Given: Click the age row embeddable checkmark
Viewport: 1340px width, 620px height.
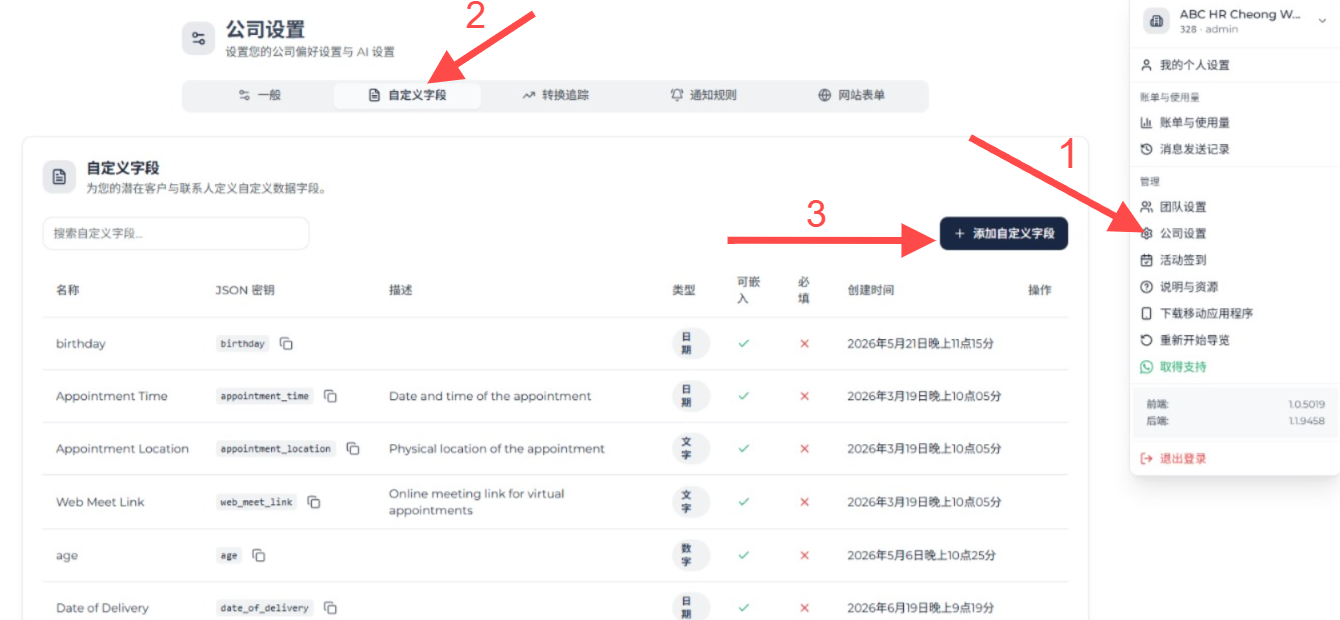Looking at the screenshot, I should click(743, 555).
